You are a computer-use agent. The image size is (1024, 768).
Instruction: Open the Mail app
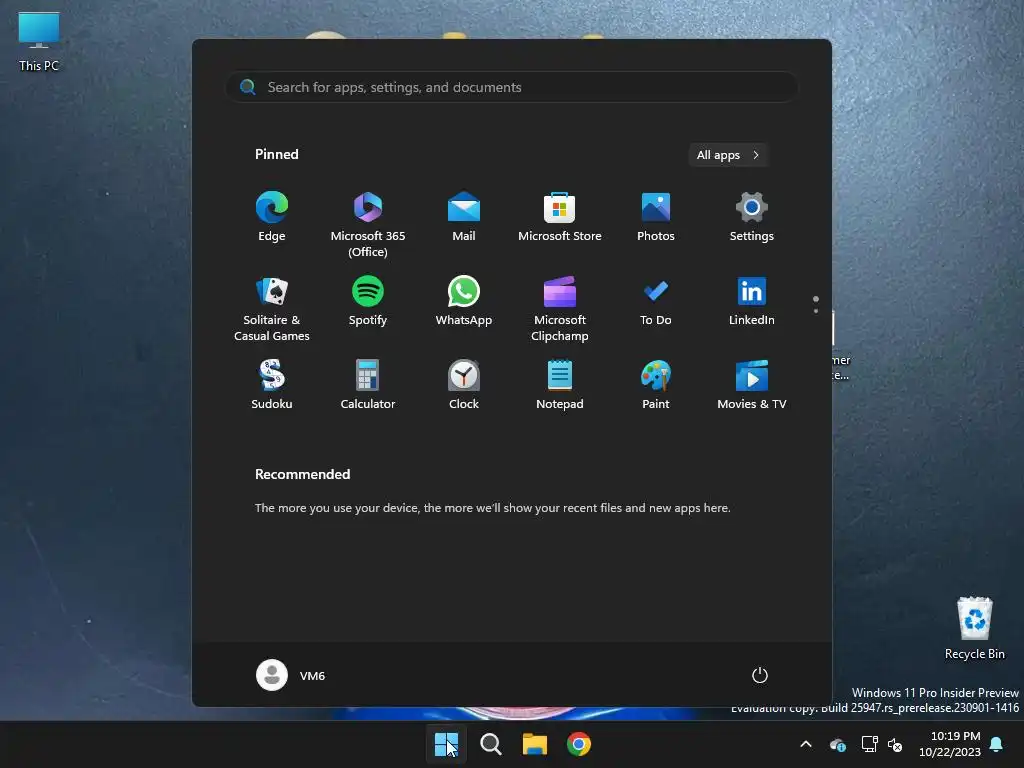point(464,217)
